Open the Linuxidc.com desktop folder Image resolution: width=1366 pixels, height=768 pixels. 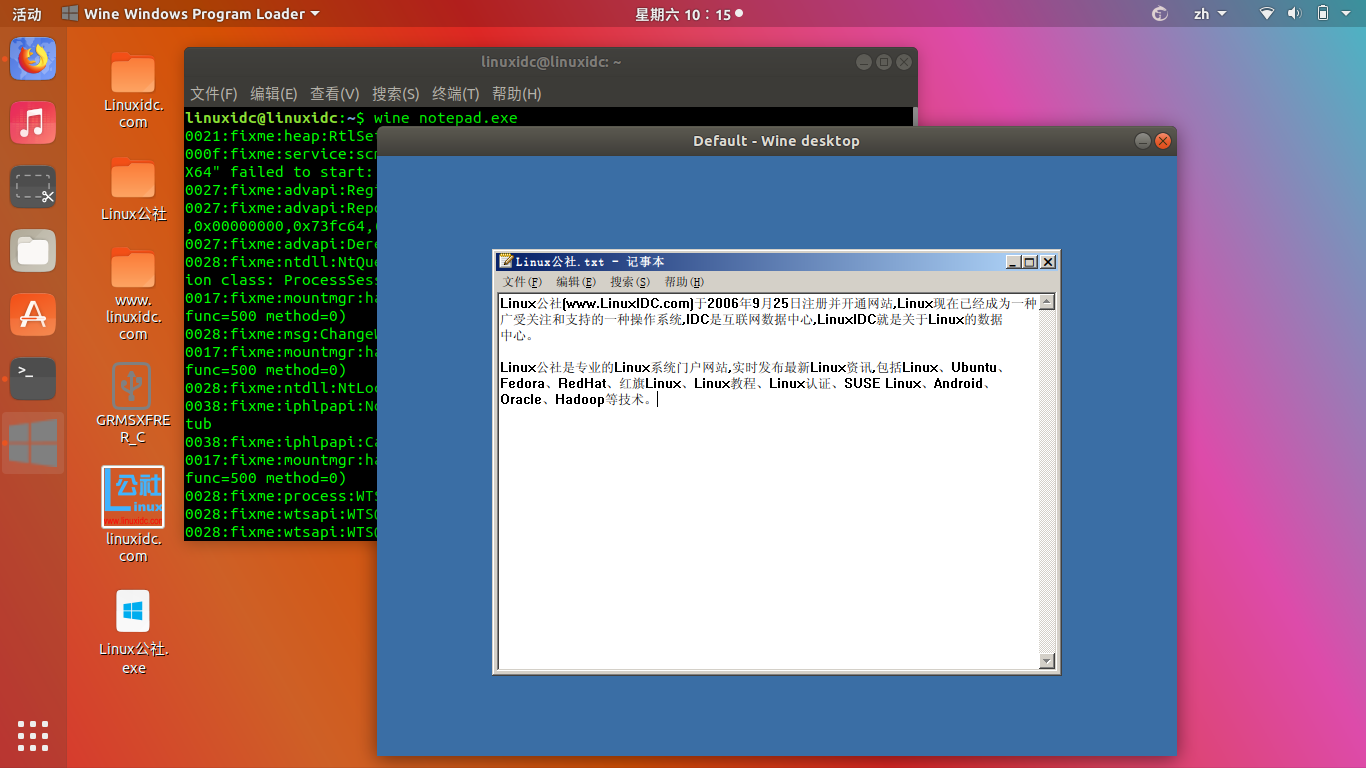[133, 90]
